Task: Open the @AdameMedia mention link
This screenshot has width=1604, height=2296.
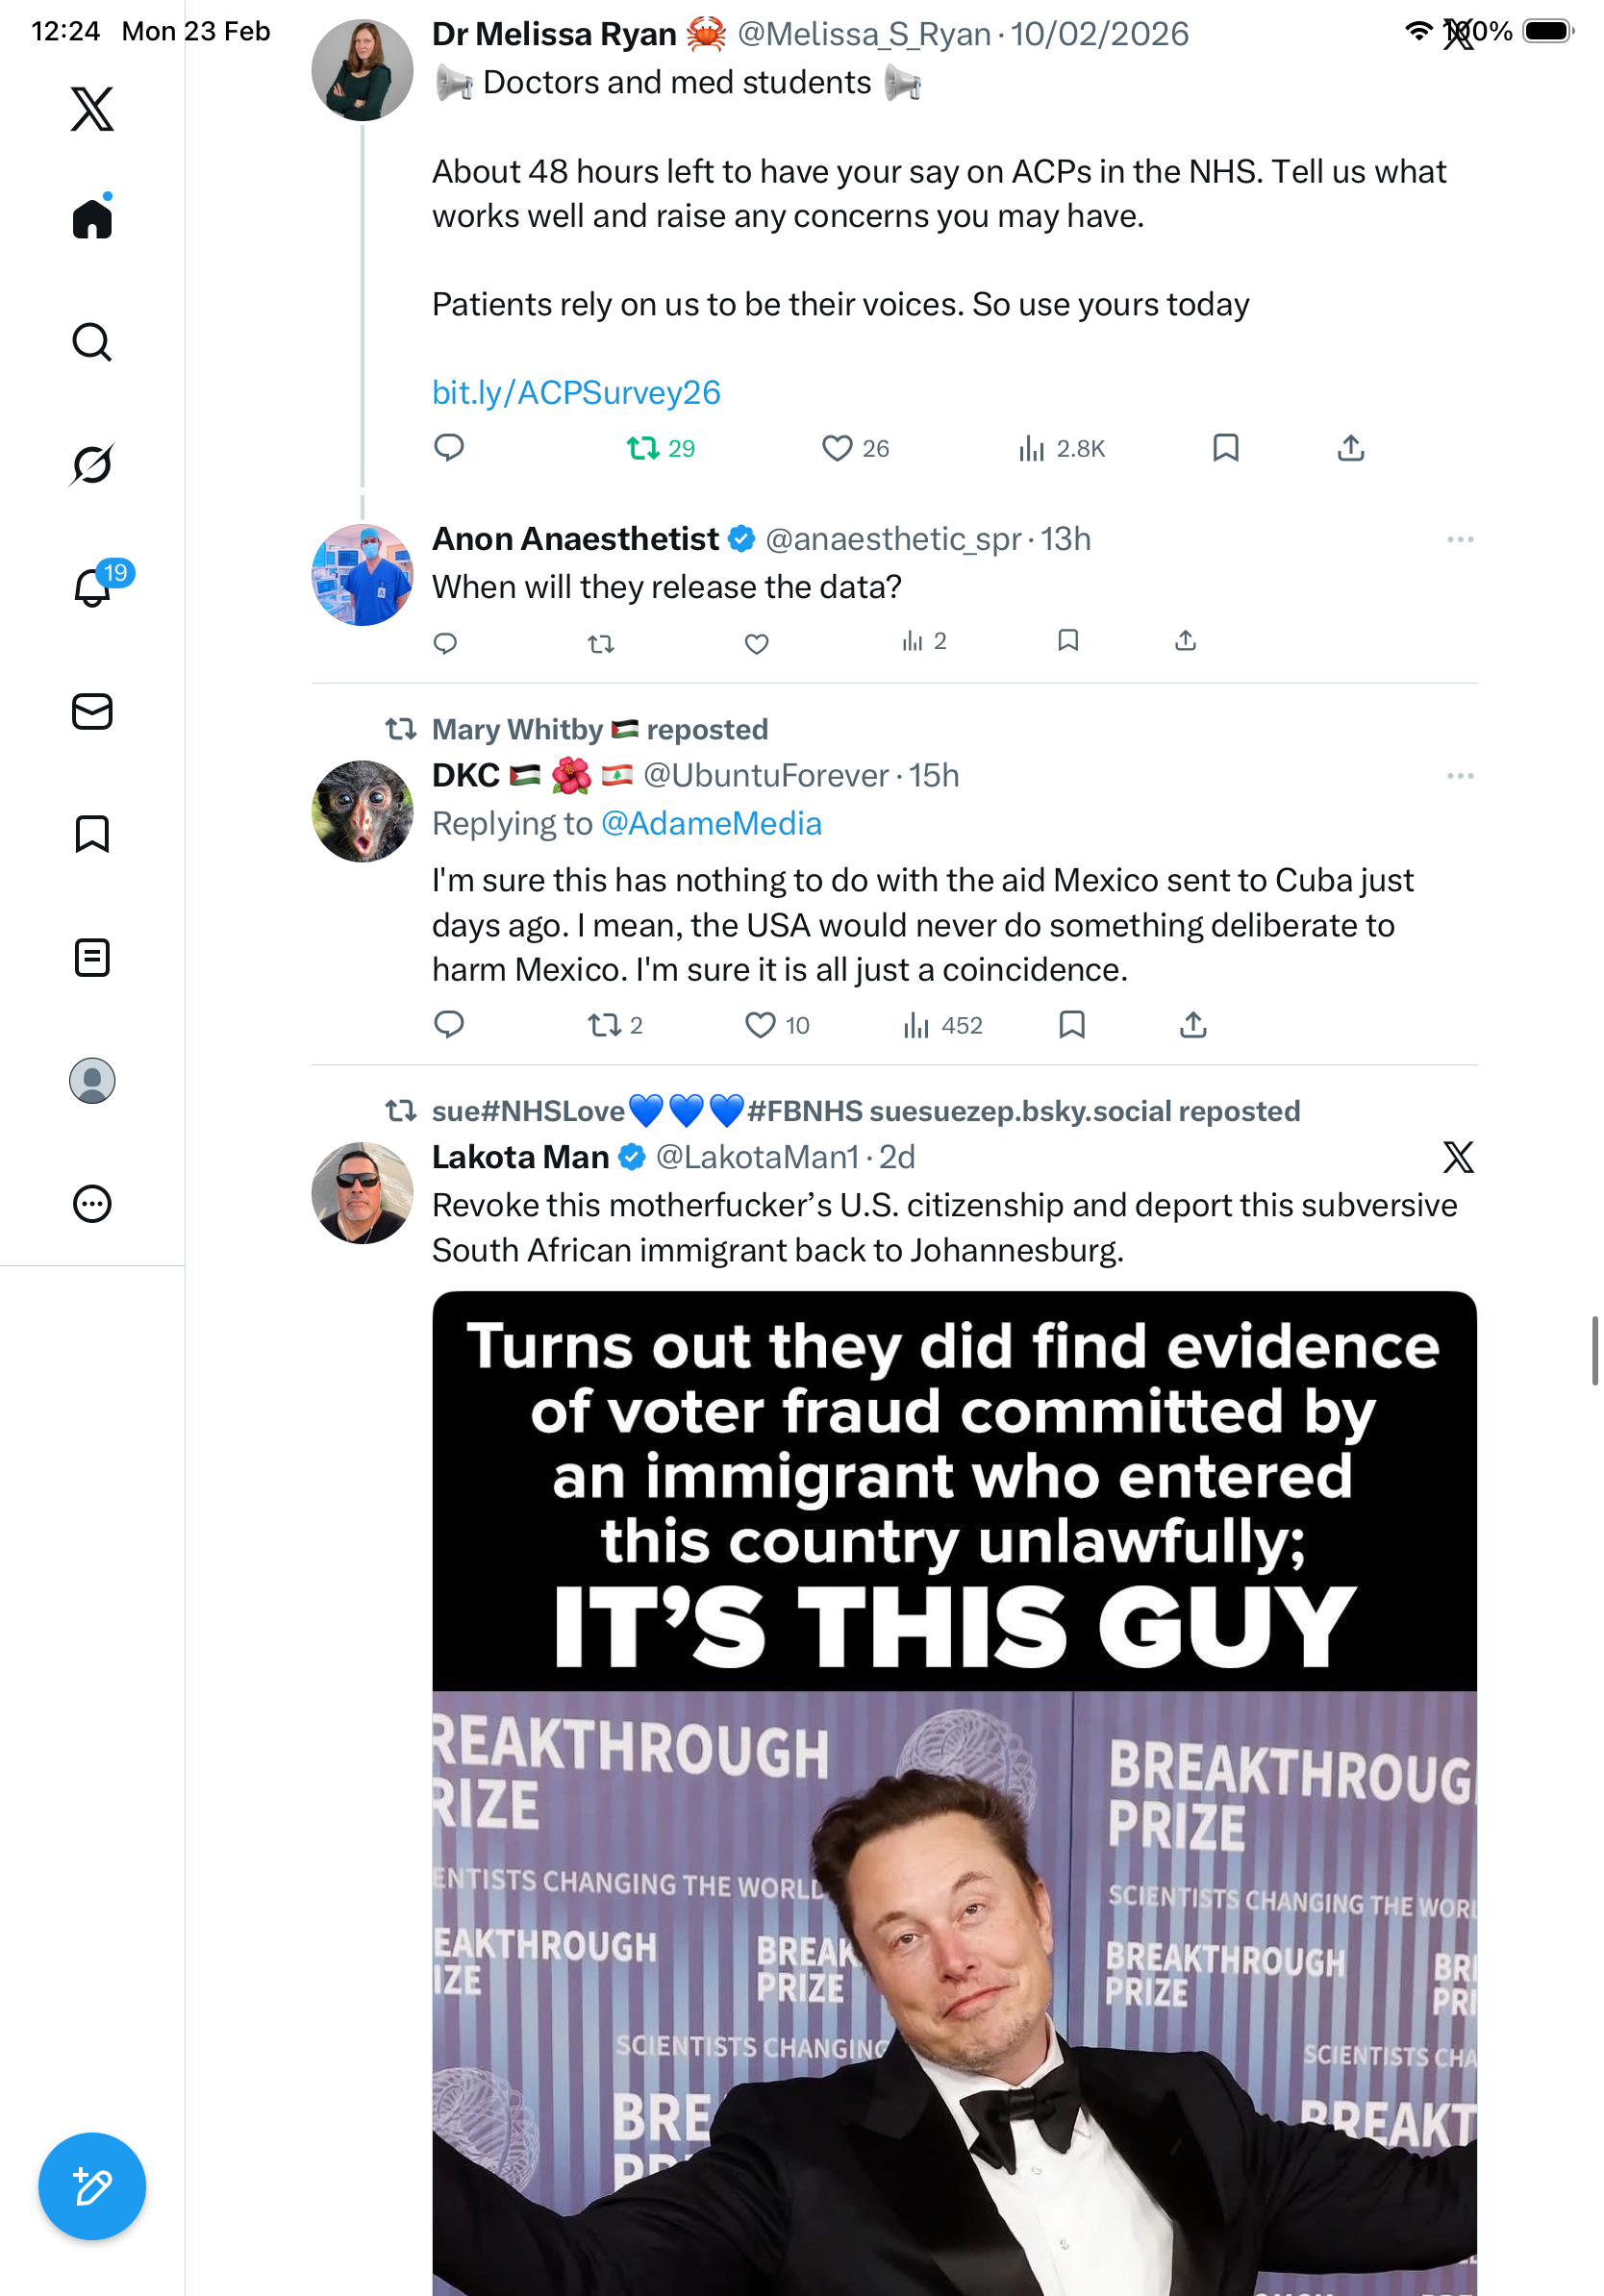Action: pos(711,823)
